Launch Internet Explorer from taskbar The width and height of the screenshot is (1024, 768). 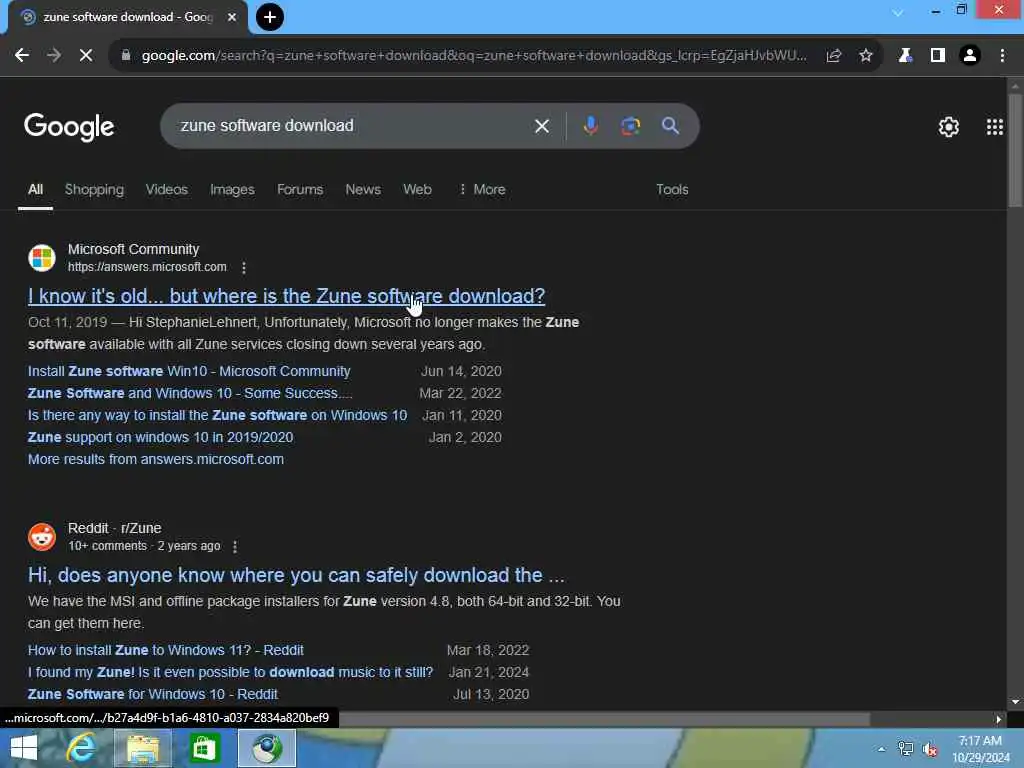pyautogui.click(x=82, y=748)
